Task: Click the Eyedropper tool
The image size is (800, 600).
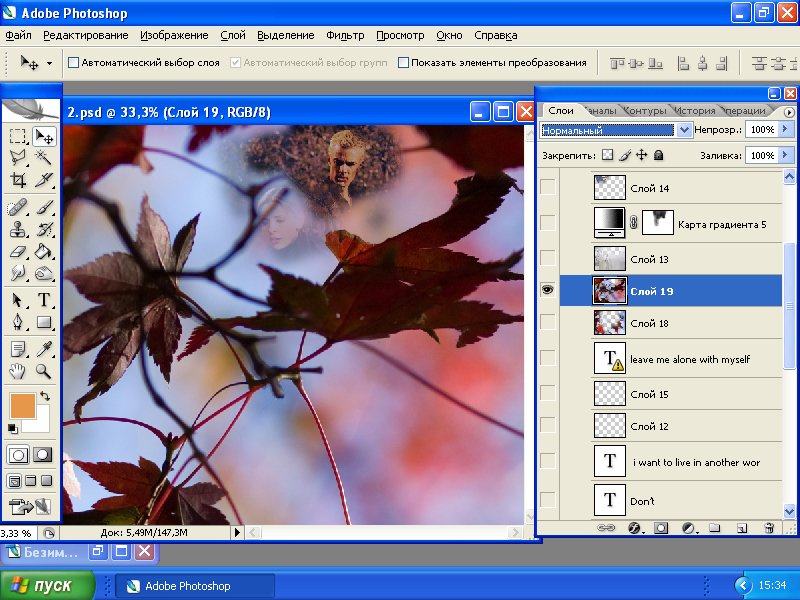Action: click(44, 348)
